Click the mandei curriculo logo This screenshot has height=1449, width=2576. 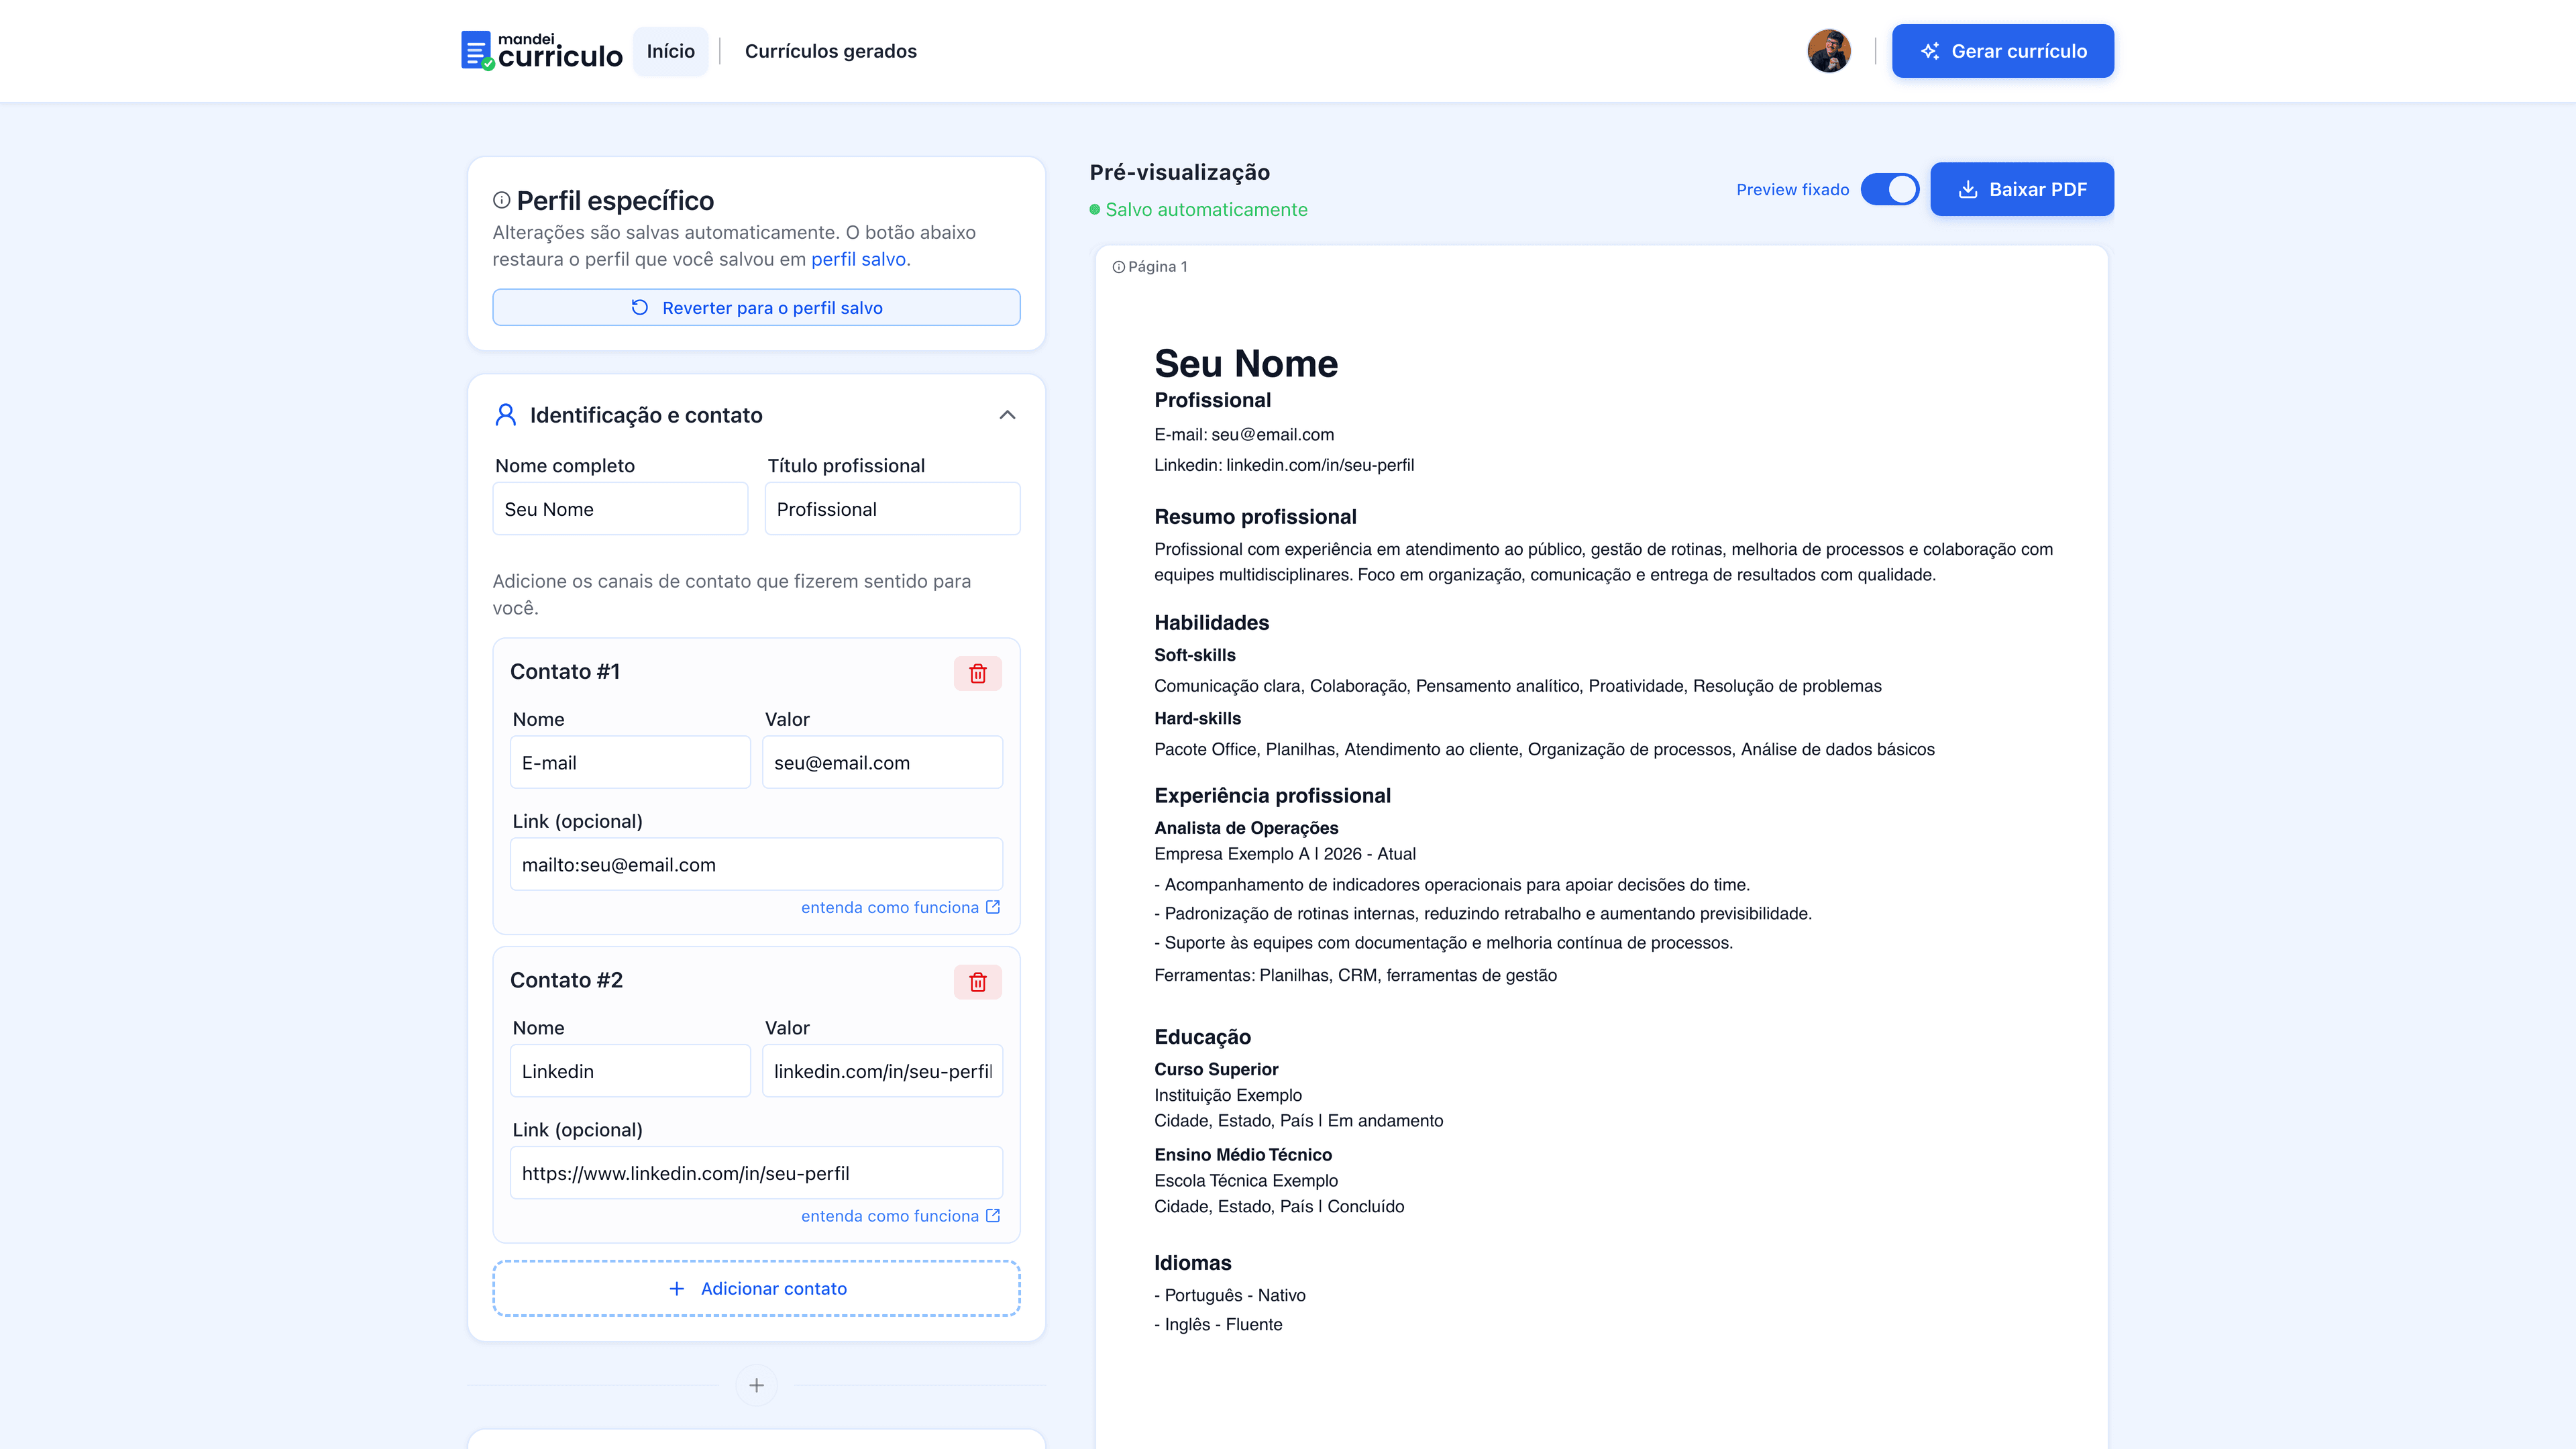pos(541,51)
